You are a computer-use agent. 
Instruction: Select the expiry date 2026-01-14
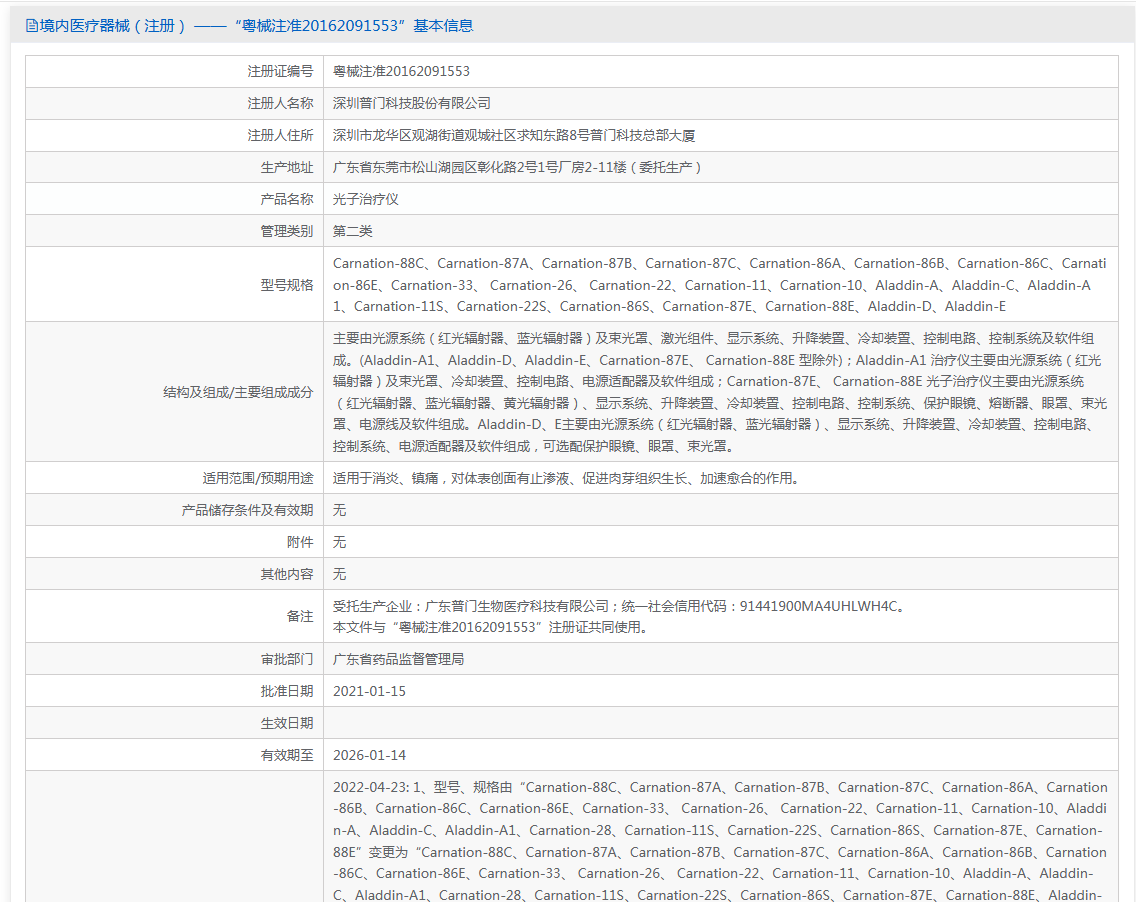pos(369,755)
